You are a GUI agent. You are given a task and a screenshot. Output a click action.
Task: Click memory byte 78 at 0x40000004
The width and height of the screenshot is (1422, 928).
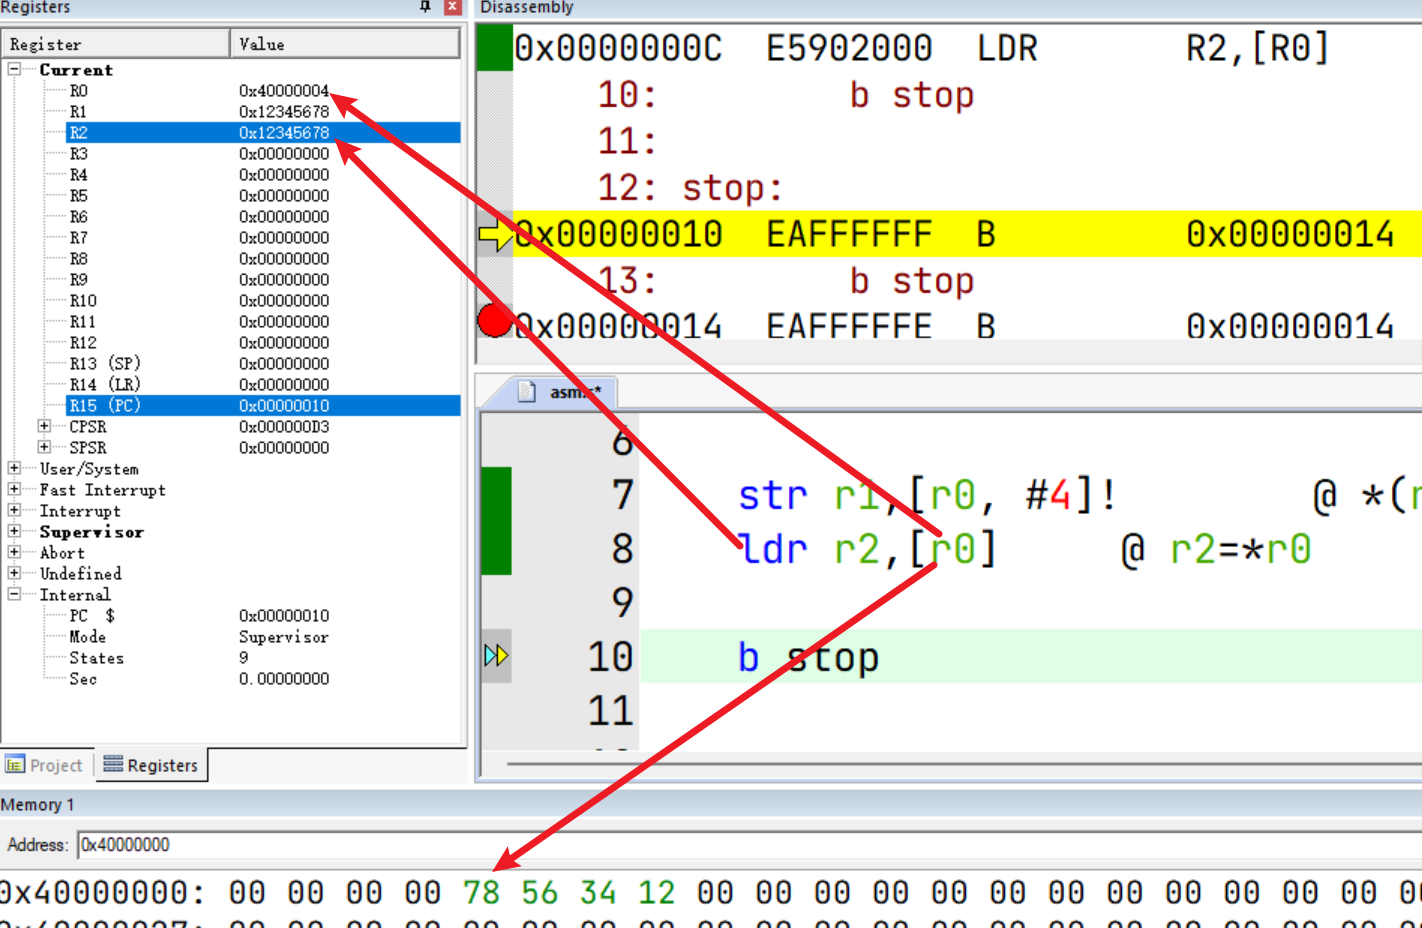point(481,892)
